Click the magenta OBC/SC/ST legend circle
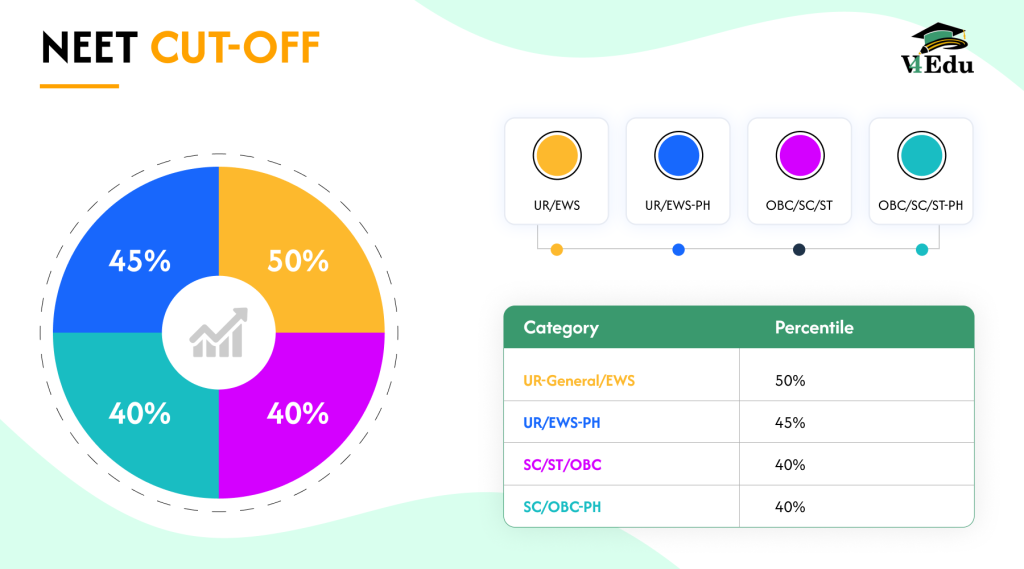This screenshot has width=1024, height=569. coord(799,157)
